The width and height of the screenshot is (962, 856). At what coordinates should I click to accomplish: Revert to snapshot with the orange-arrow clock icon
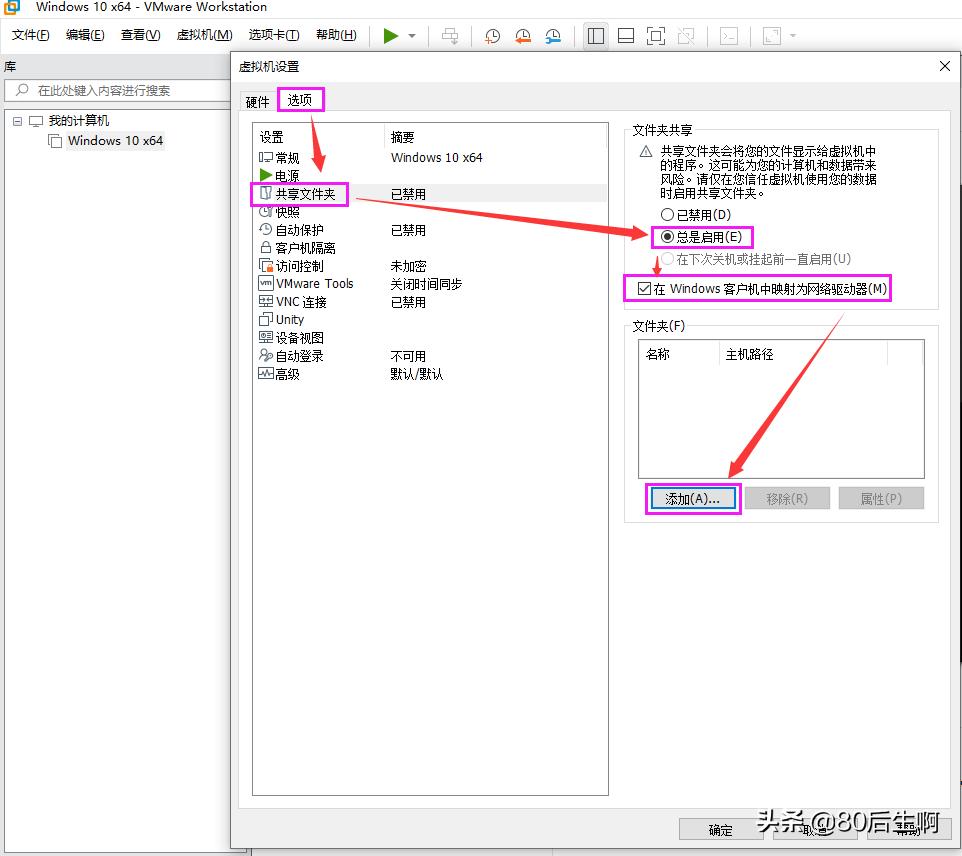pyautogui.click(x=522, y=36)
